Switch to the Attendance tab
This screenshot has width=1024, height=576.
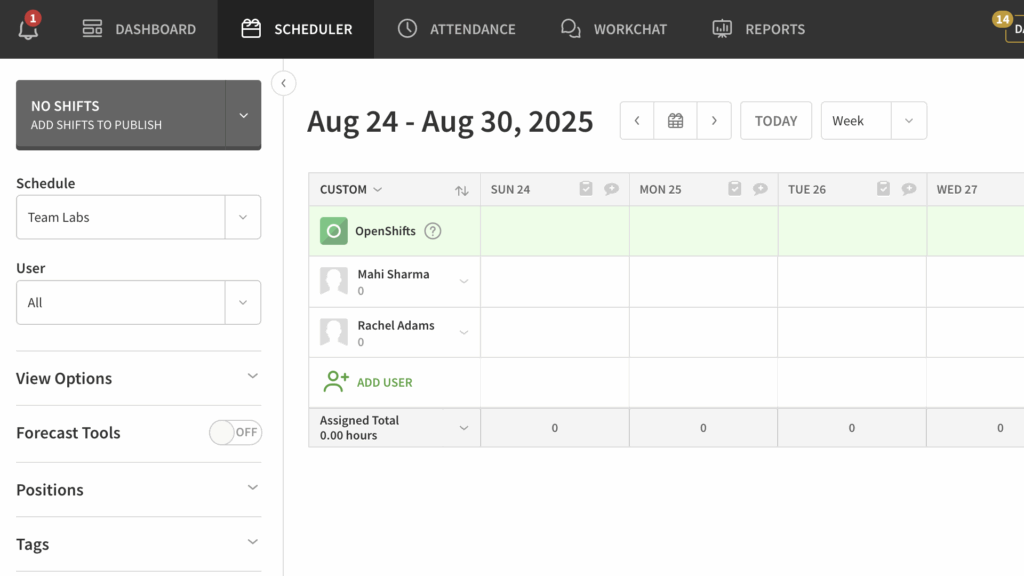456,29
